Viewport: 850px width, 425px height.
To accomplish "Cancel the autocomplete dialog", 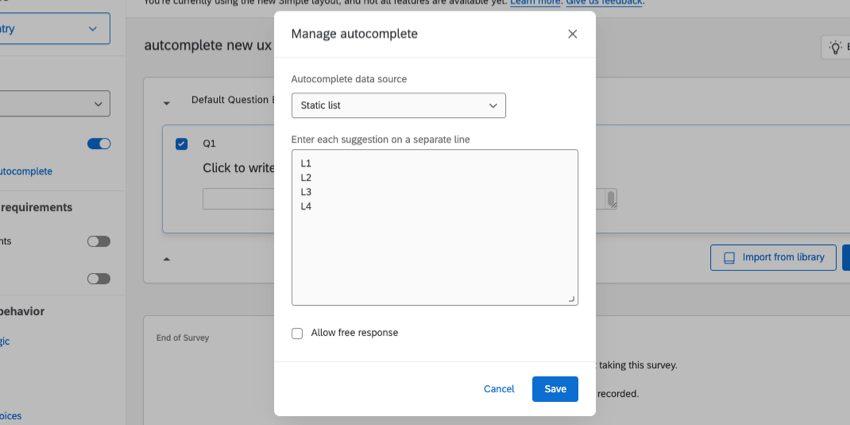I will [499, 389].
